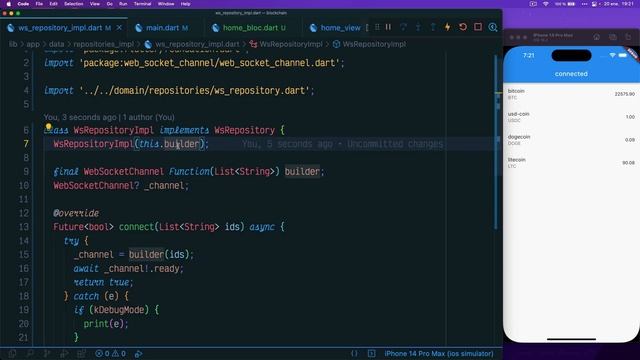Open the Code application menu
The height and width of the screenshot is (360, 640).
[x=23, y=4]
